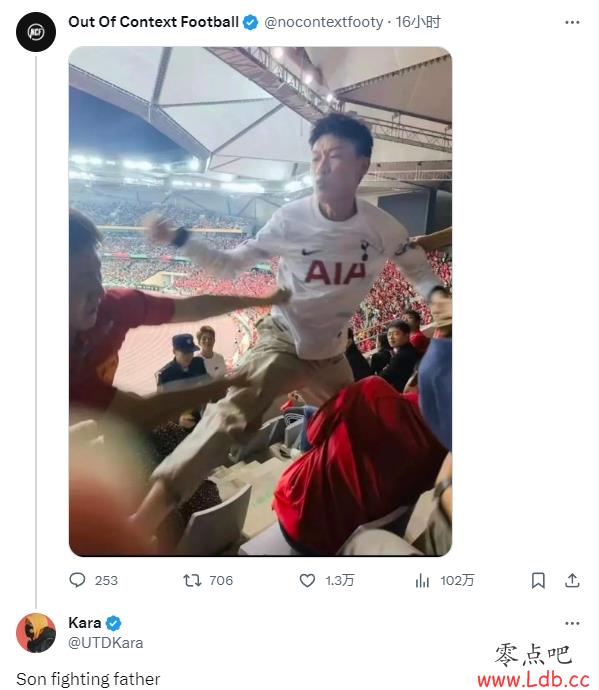Image resolution: width=599 pixels, height=690 pixels.
Task: Bookmark the football fight post
Action: click(538, 580)
